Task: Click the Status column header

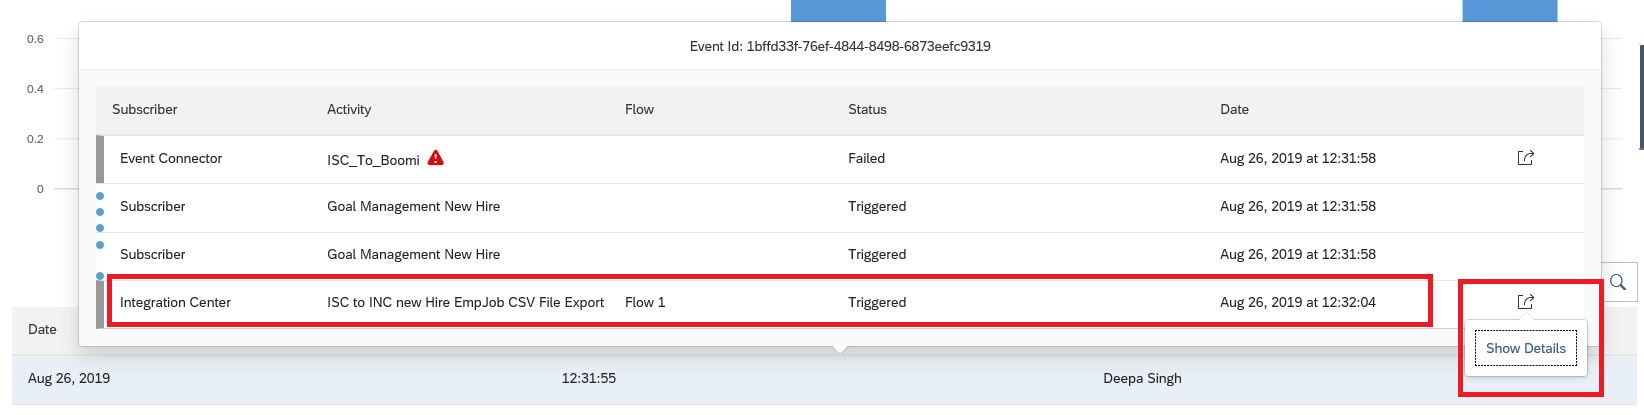Action: pos(867,109)
